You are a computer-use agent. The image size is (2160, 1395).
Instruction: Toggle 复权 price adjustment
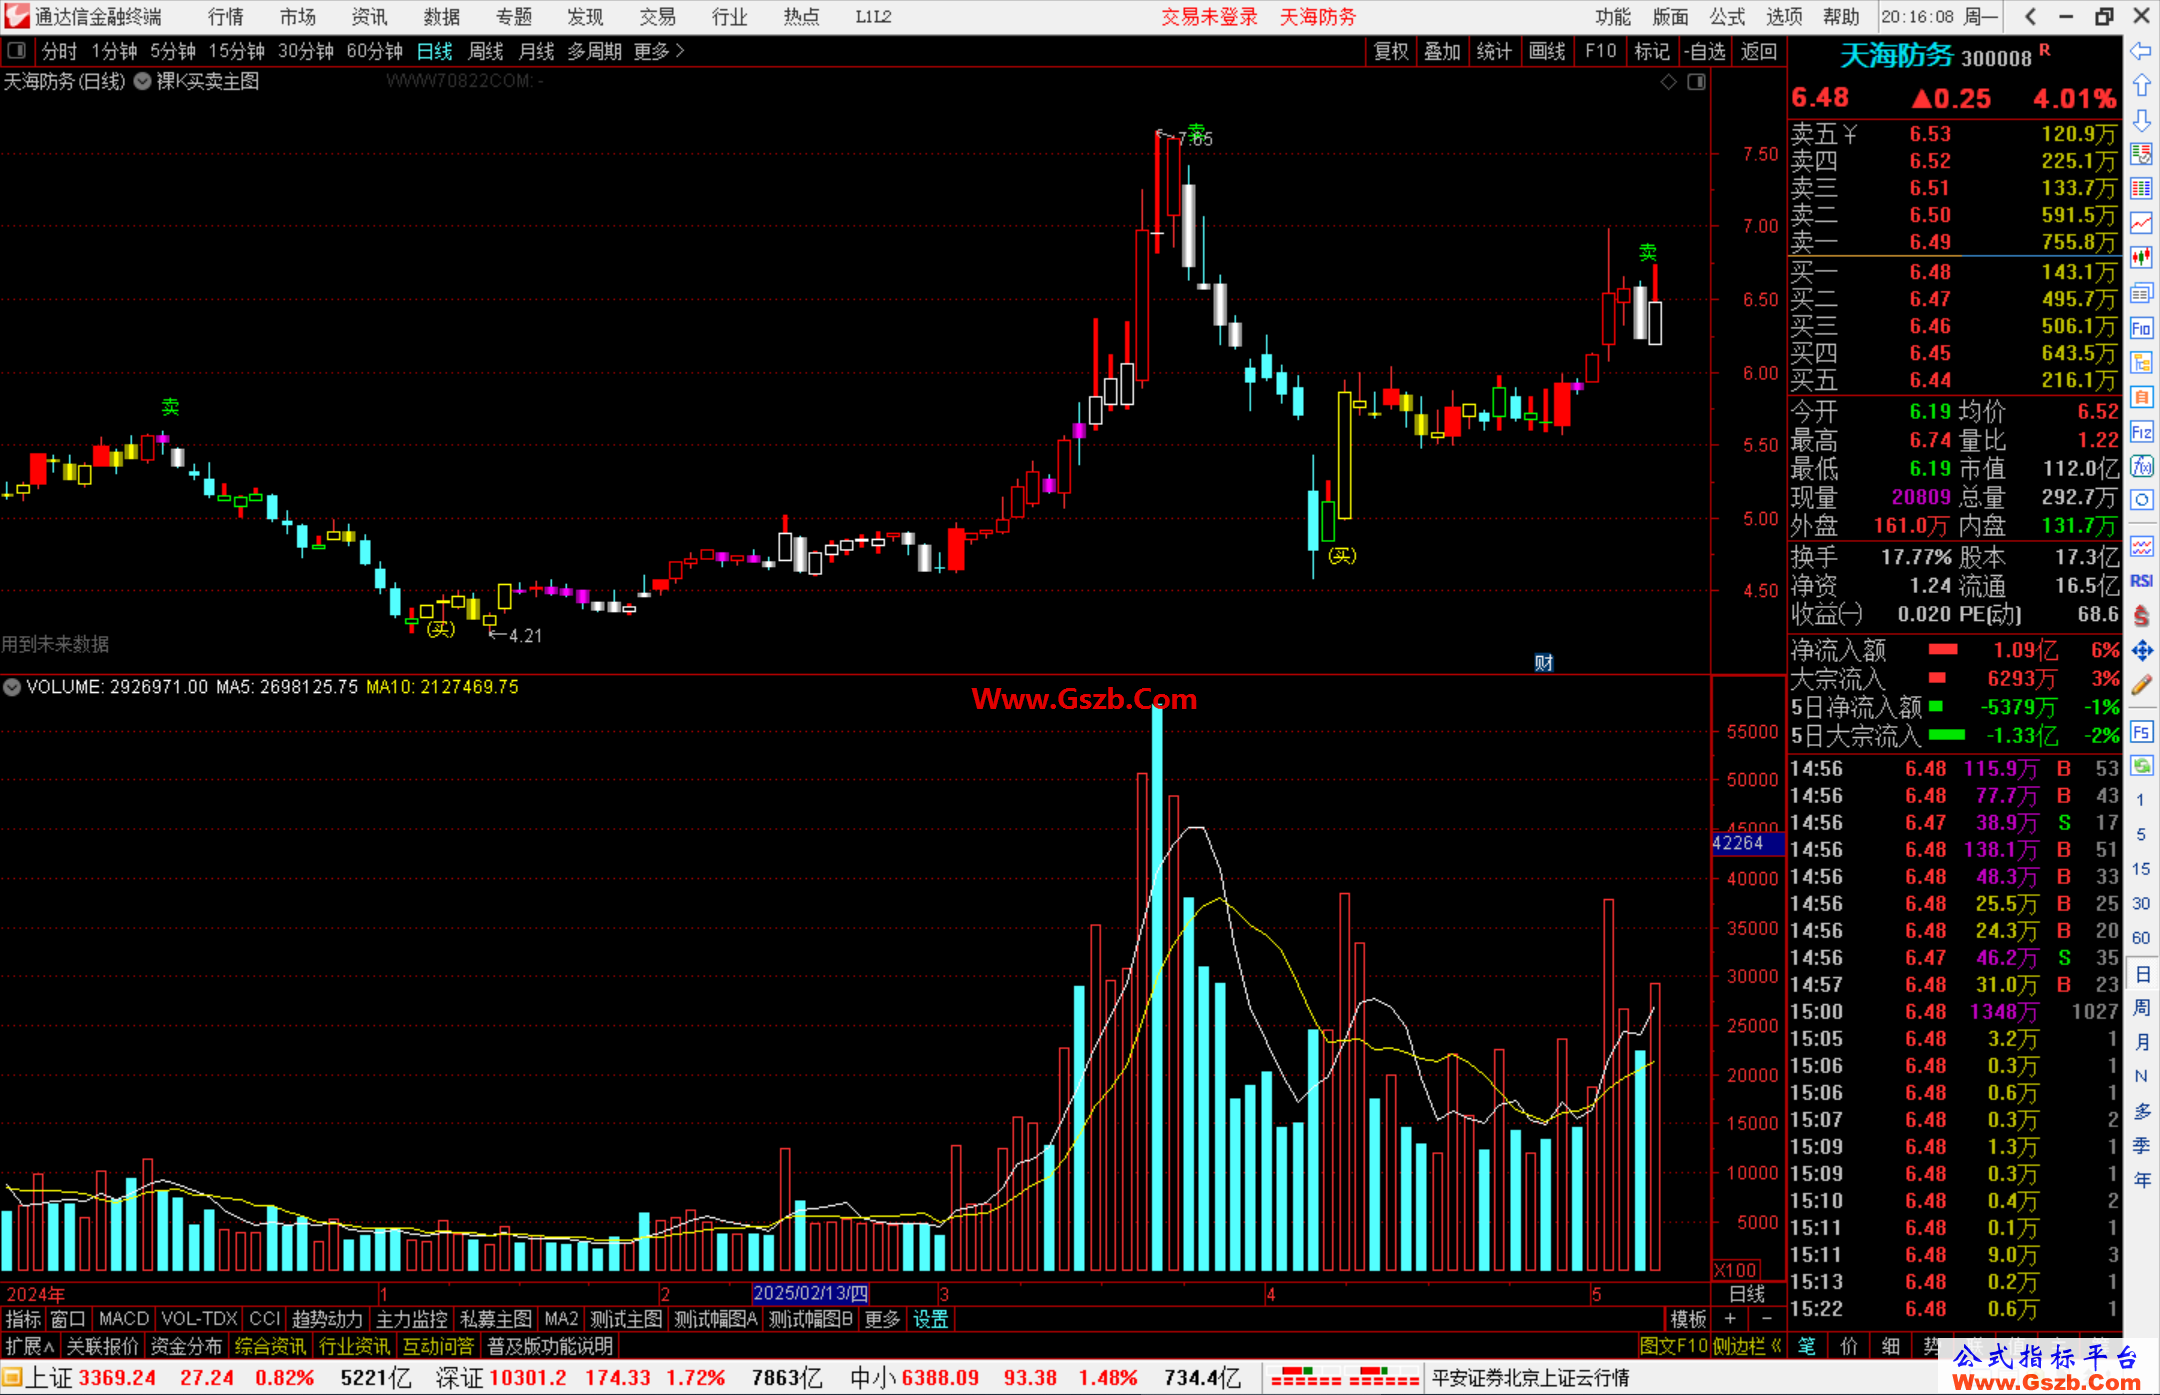click(x=1390, y=51)
